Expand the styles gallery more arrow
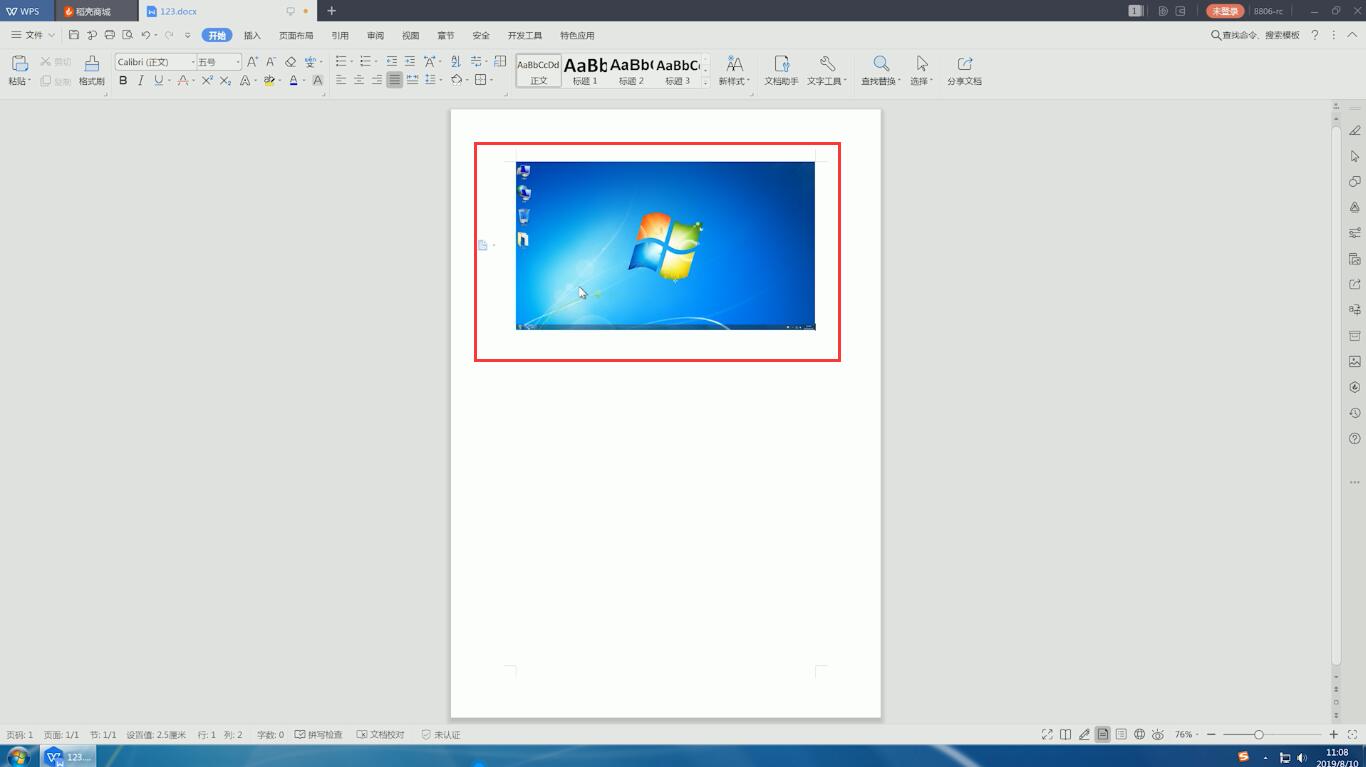 (x=705, y=82)
